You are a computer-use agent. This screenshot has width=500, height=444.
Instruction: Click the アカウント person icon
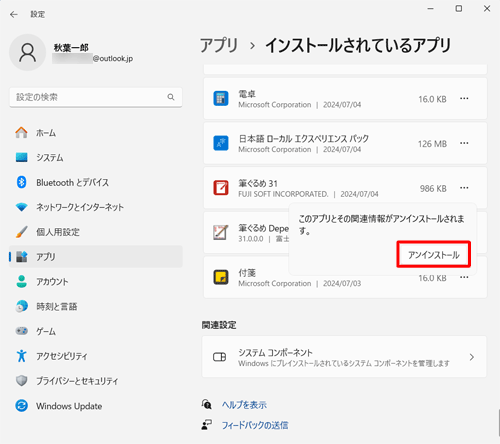click(22, 281)
